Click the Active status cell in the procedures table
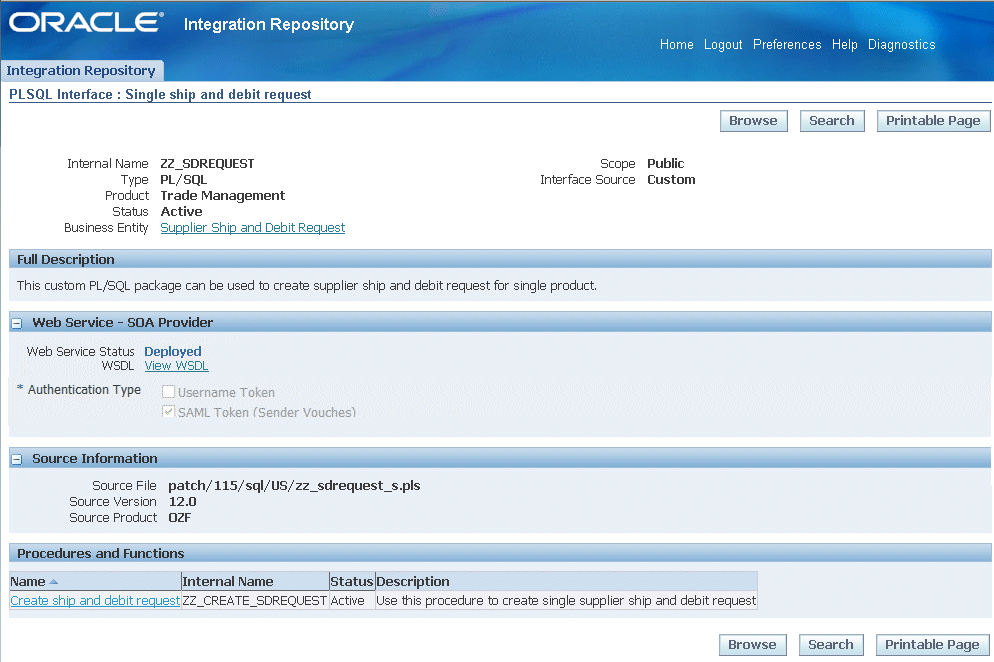The width and height of the screenshot is (994, 662). (x=352, y=600)
